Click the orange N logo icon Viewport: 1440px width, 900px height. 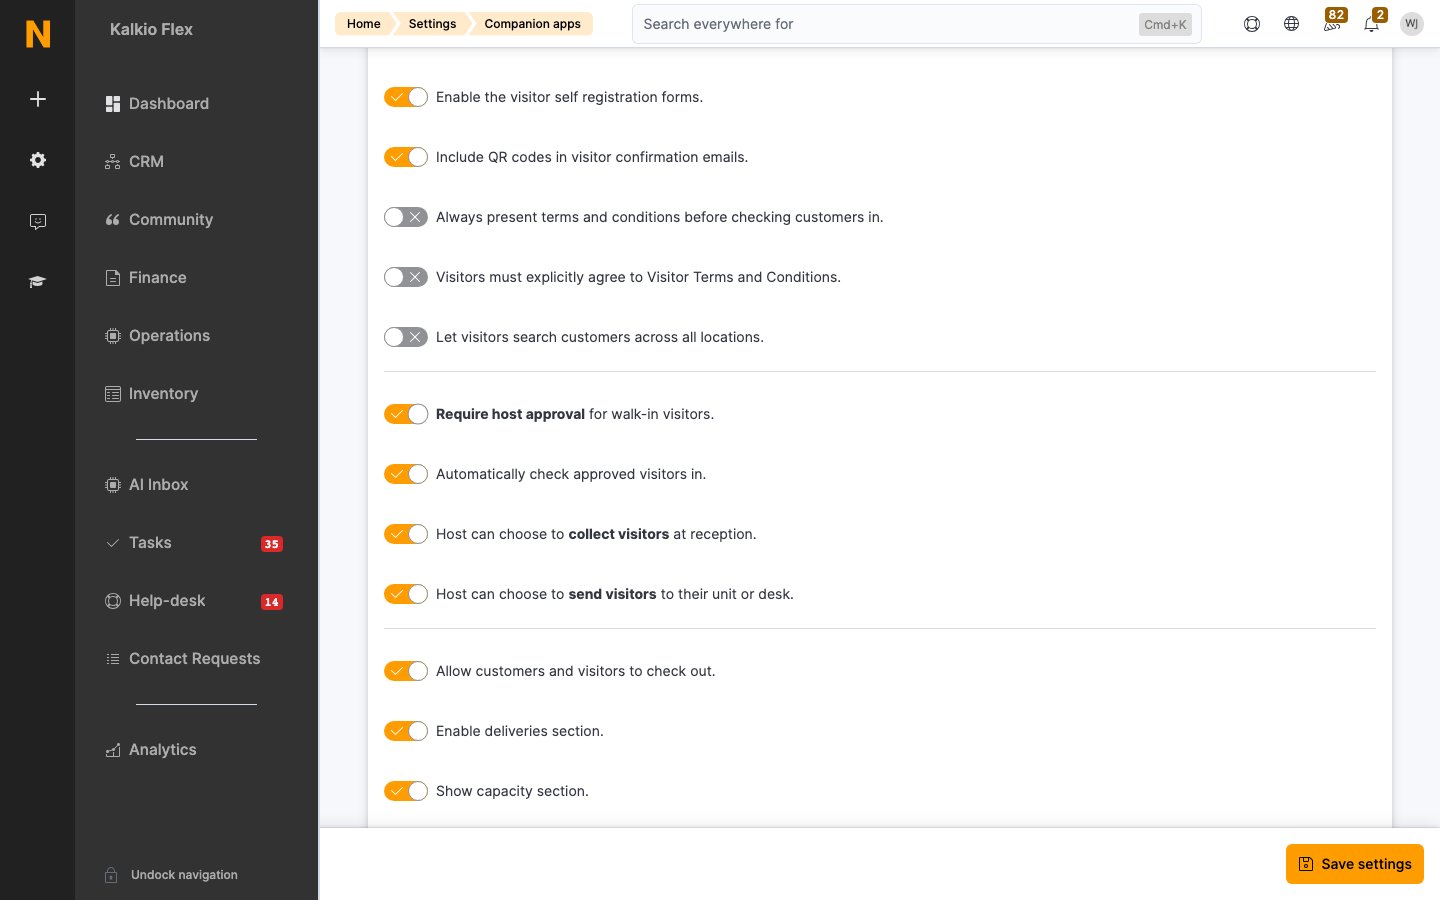(38, 34)
